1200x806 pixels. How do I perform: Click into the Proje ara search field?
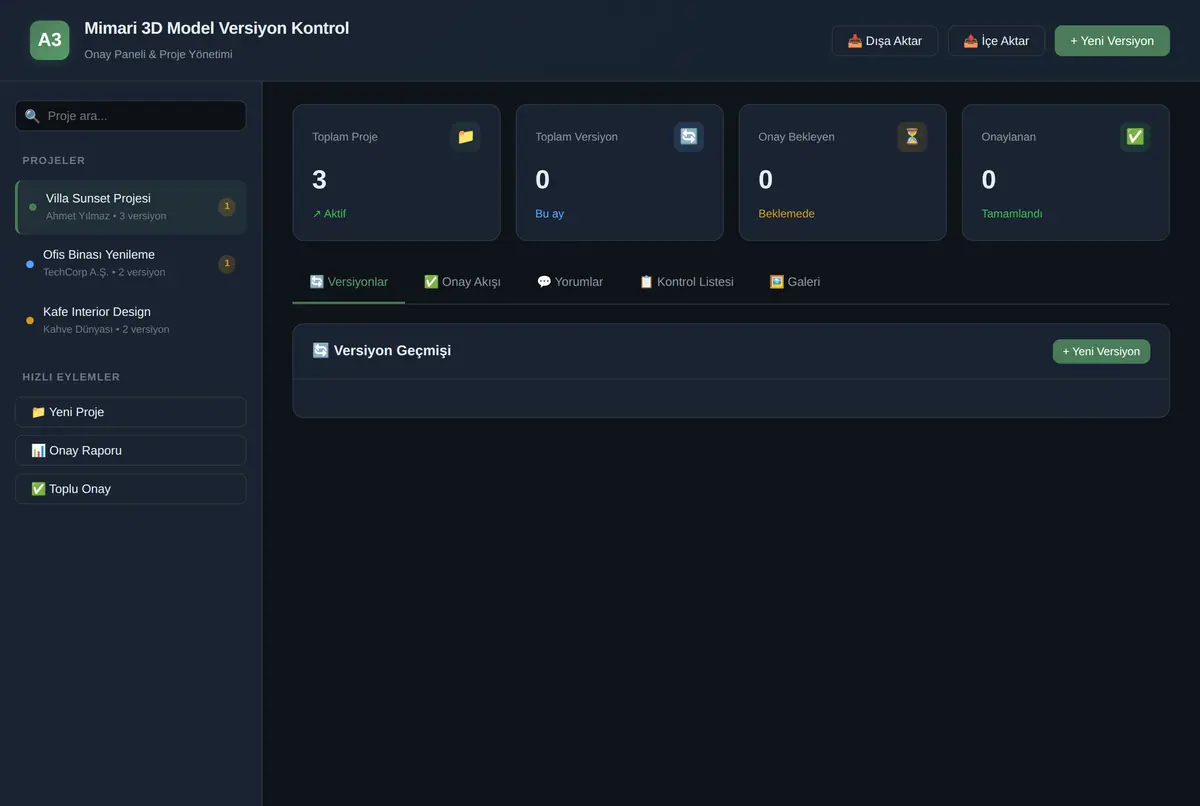(x=131, y=116)
